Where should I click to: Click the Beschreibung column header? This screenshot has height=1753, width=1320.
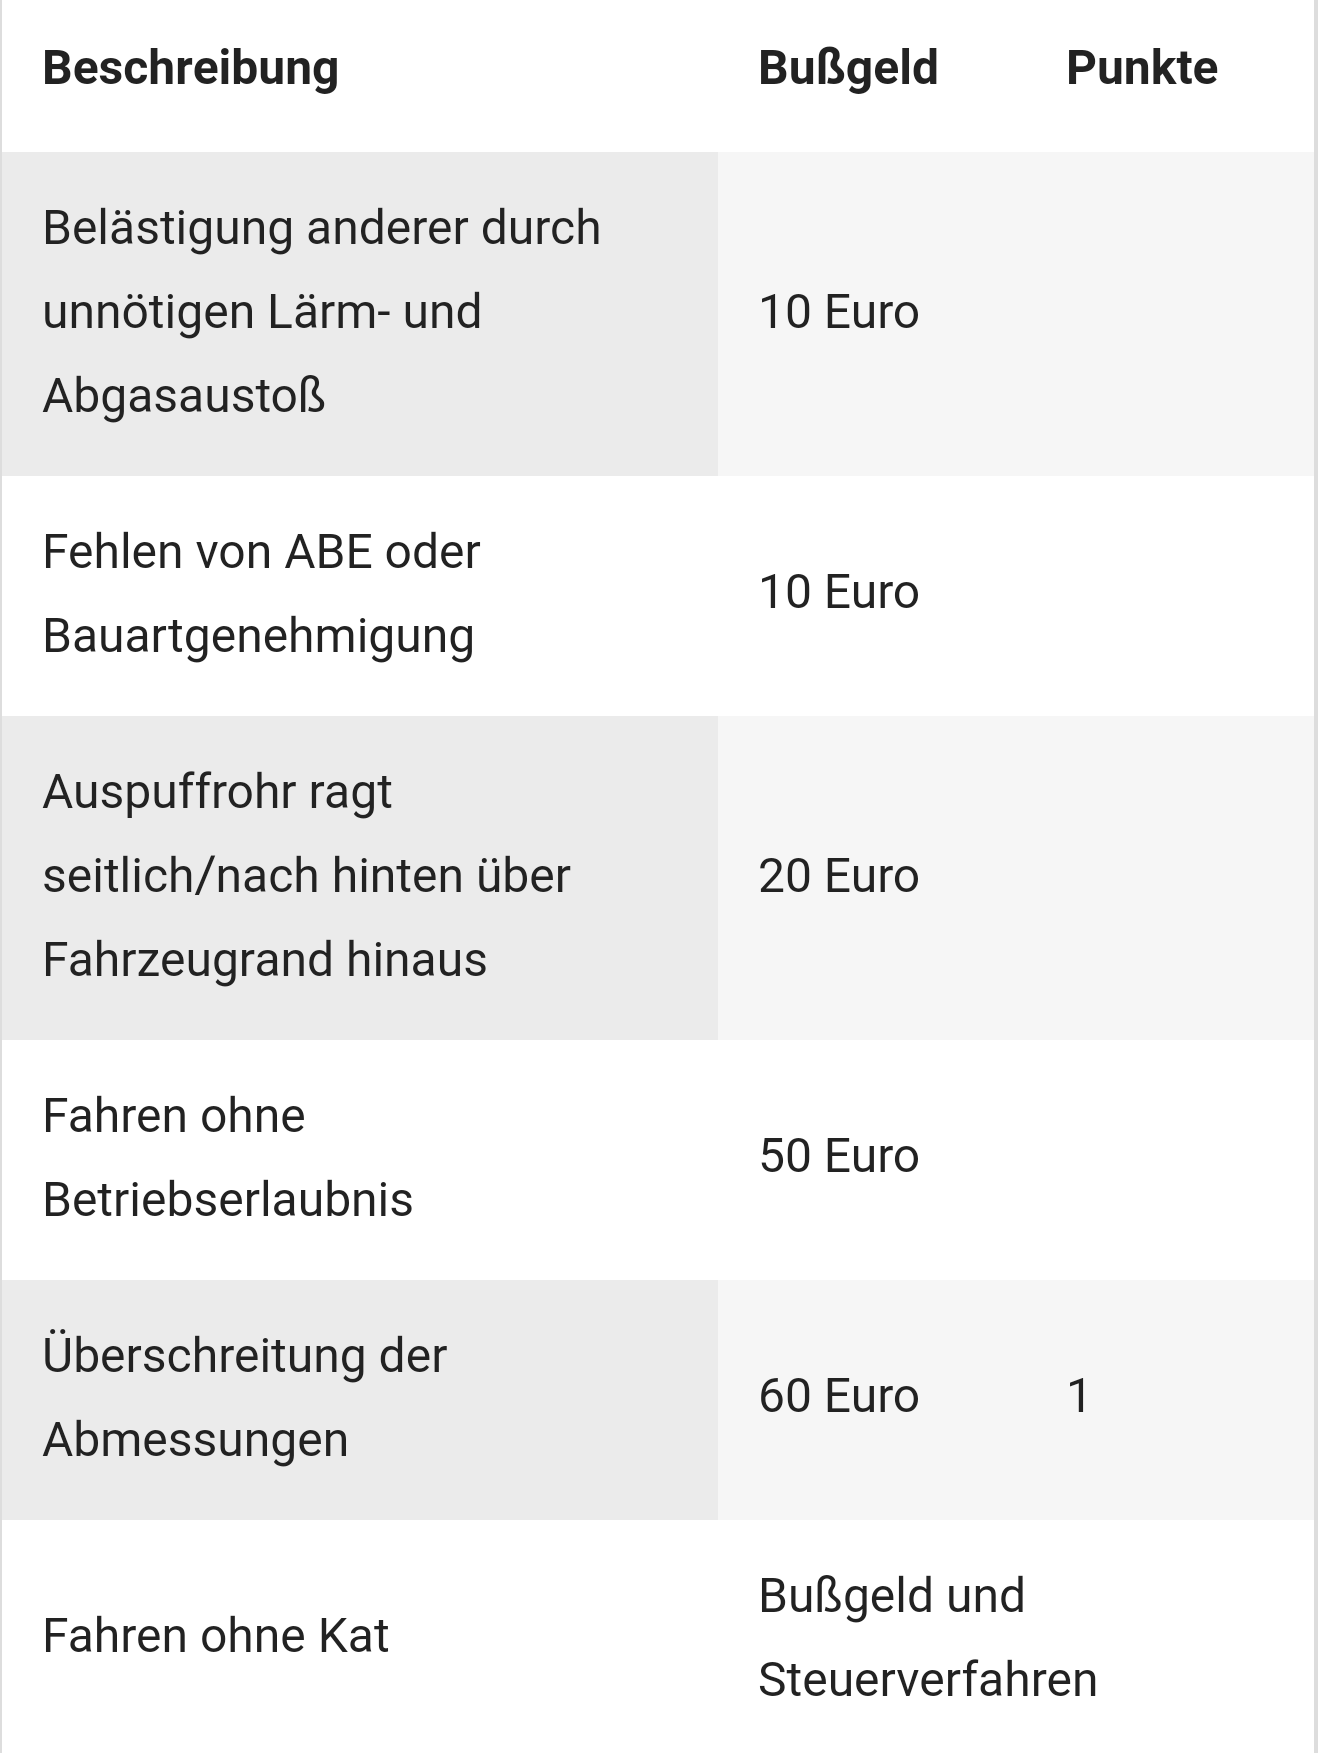pos(191,69)
